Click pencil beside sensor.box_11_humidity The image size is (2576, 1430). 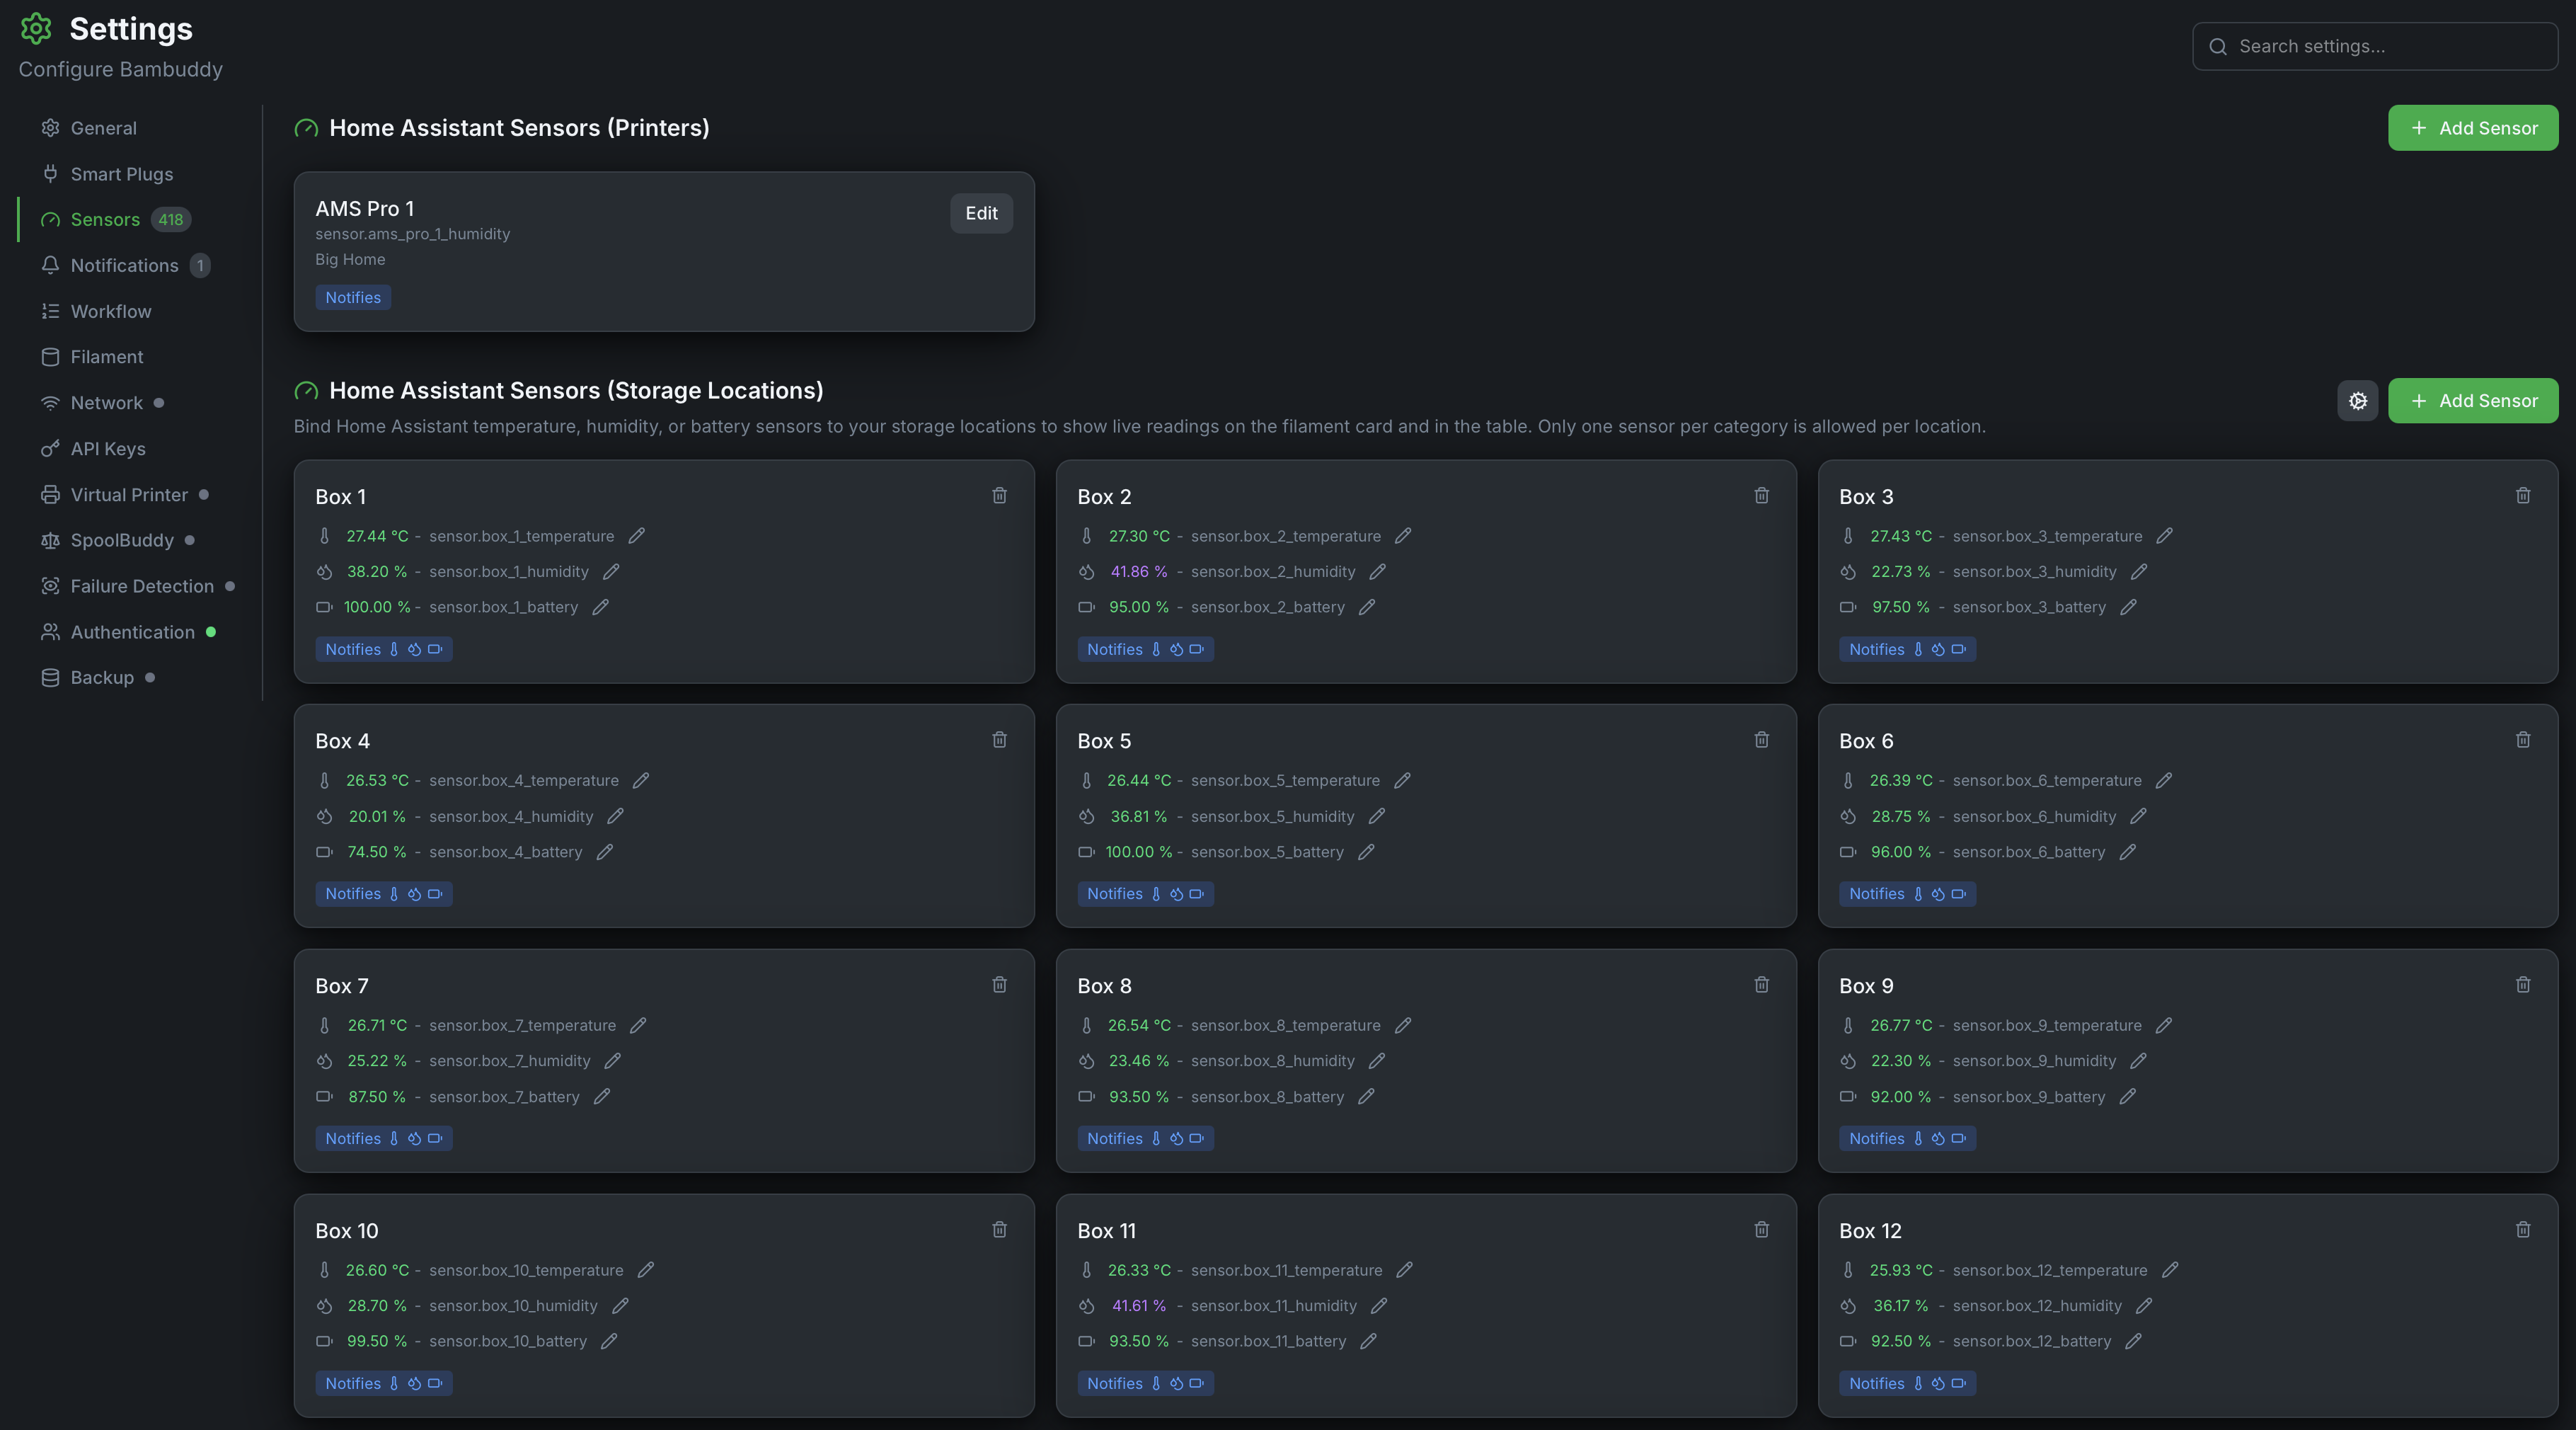pyautogui.click(x=1379, y=1306)
